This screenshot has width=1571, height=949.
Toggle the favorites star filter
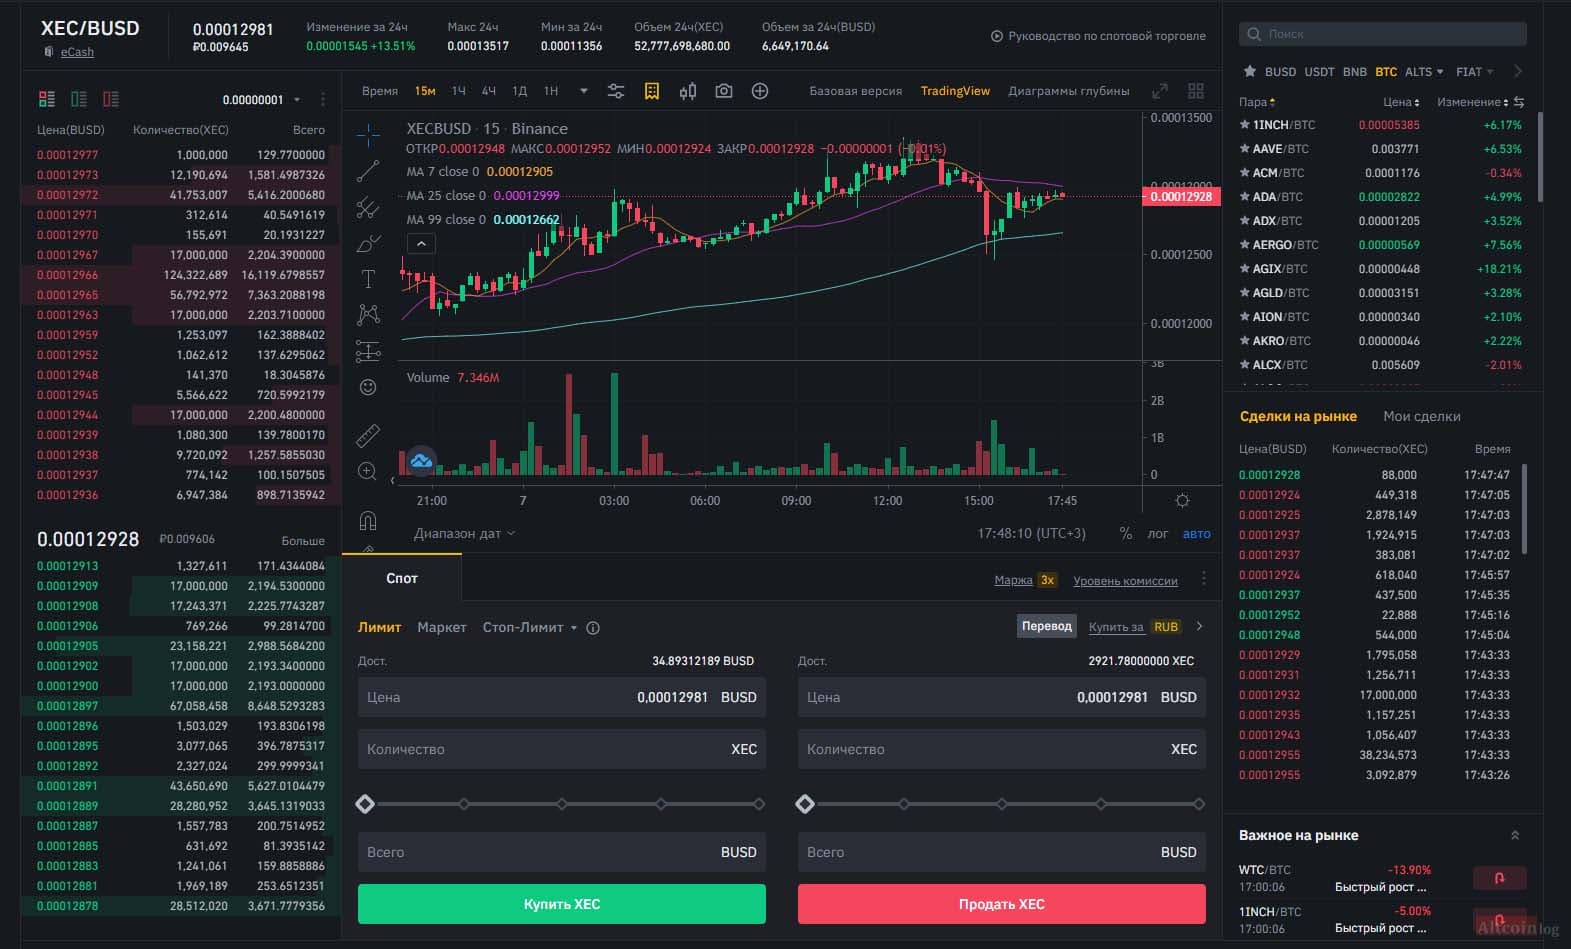coord(1250,71)
